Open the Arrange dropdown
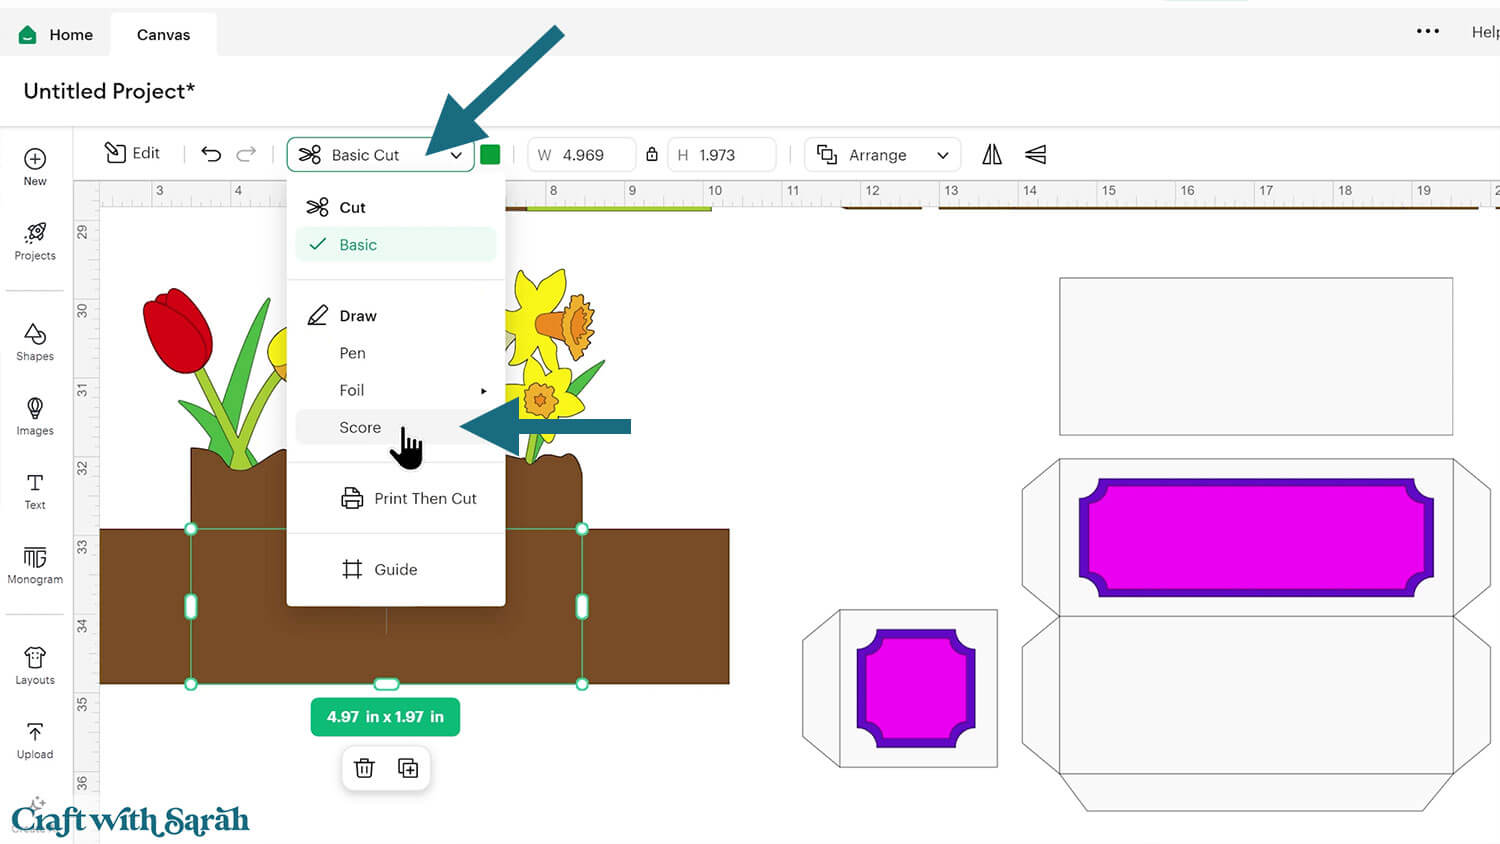 coord(883,155)
